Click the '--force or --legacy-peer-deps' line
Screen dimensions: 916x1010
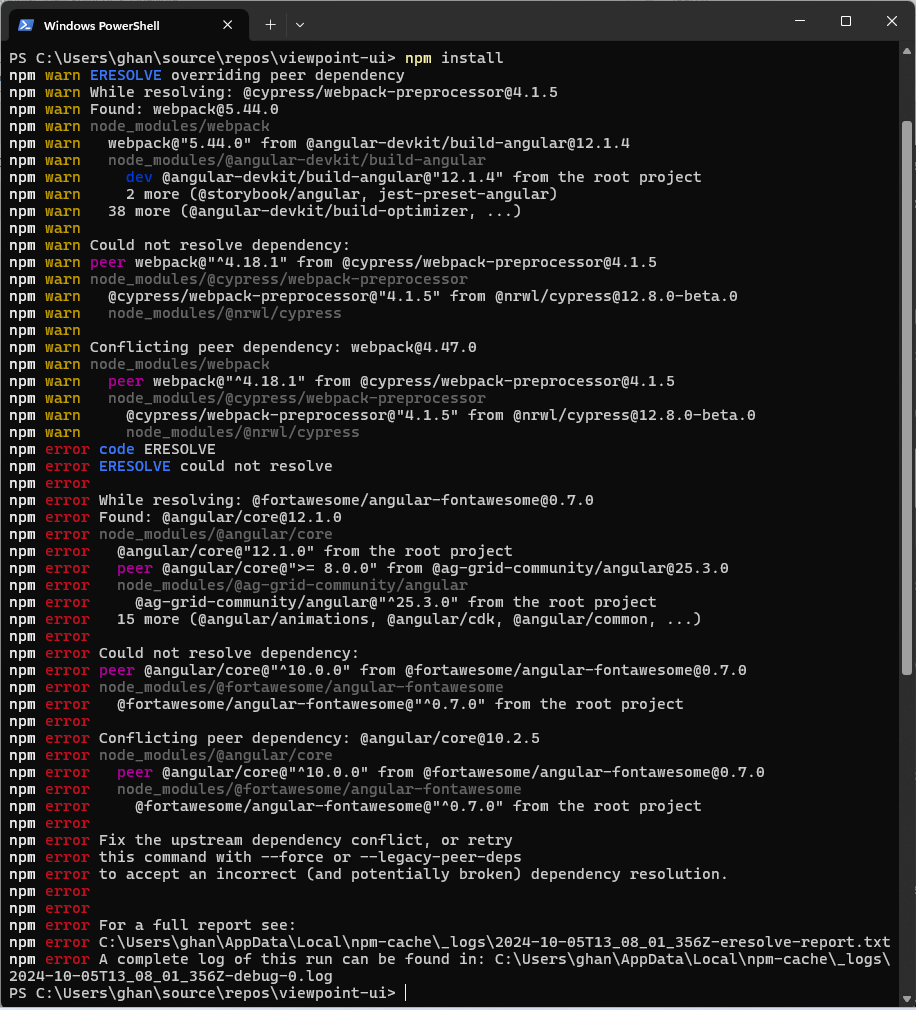point(310,857)
